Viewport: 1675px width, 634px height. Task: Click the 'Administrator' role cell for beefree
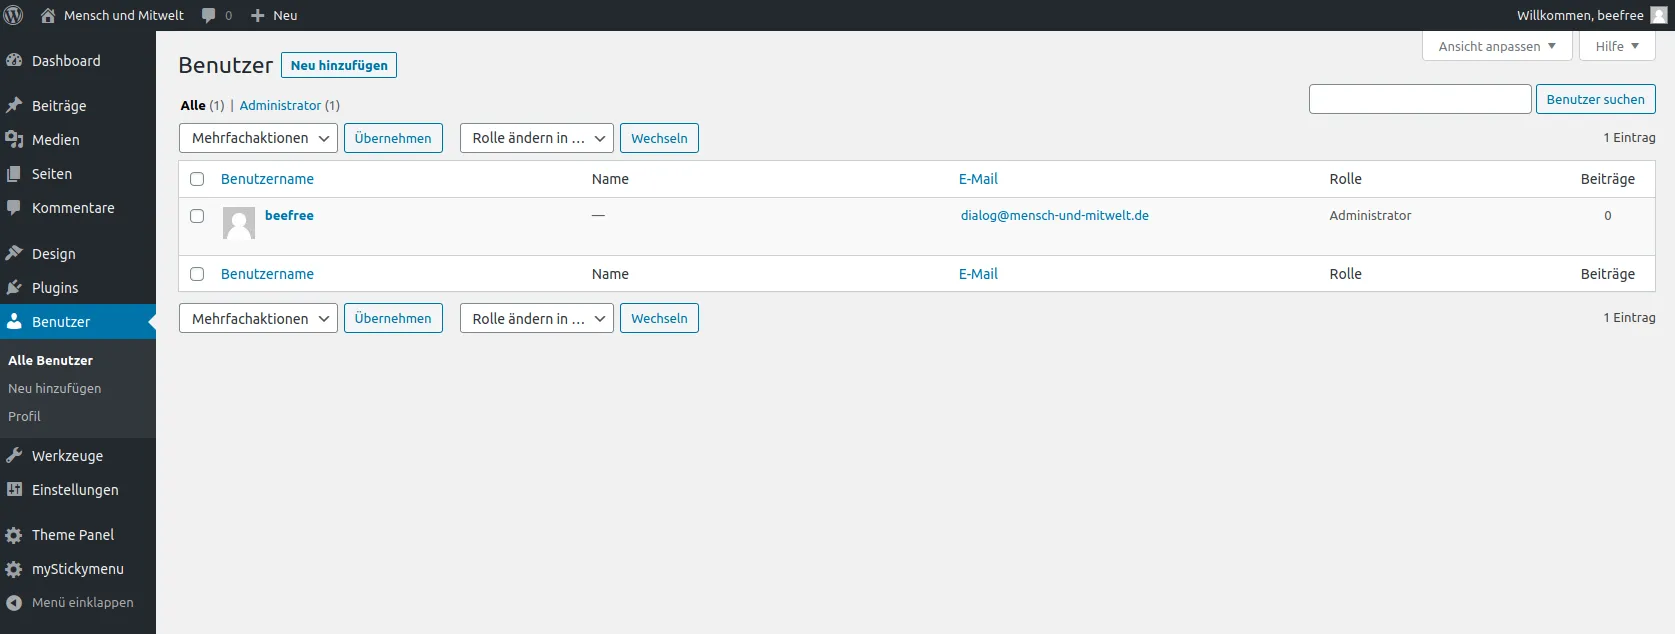point(1370,215)
